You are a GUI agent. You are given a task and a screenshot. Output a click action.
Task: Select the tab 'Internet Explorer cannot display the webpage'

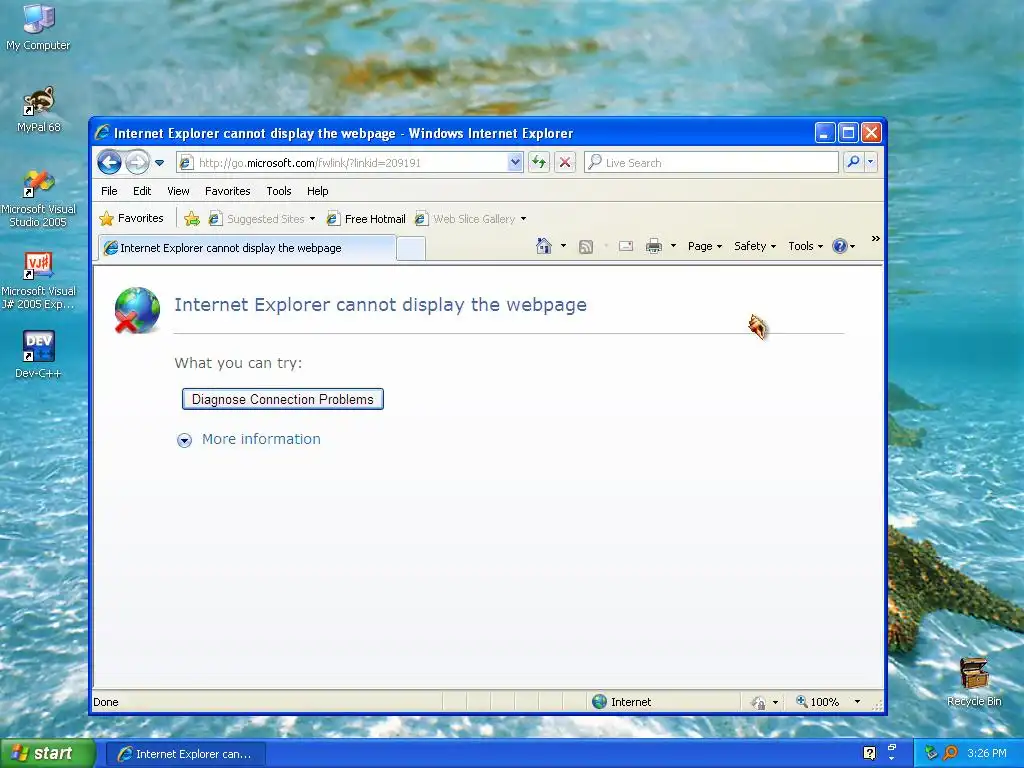[247, 248]
